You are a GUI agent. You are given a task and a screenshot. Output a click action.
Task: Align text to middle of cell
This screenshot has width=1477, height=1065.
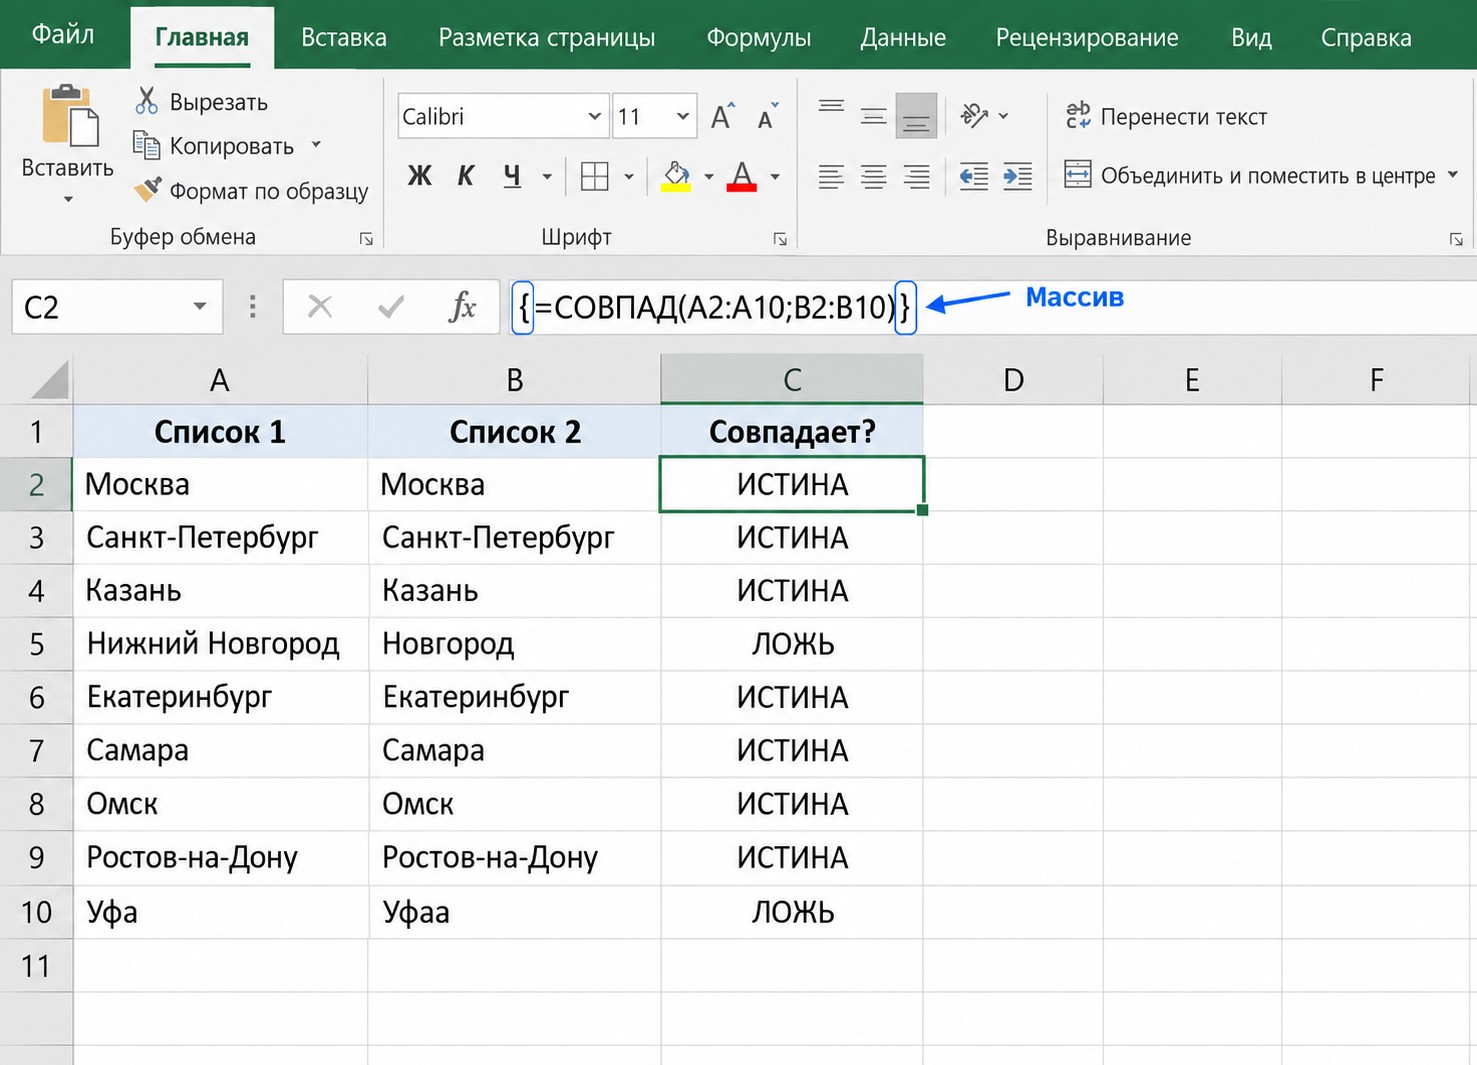873,116
